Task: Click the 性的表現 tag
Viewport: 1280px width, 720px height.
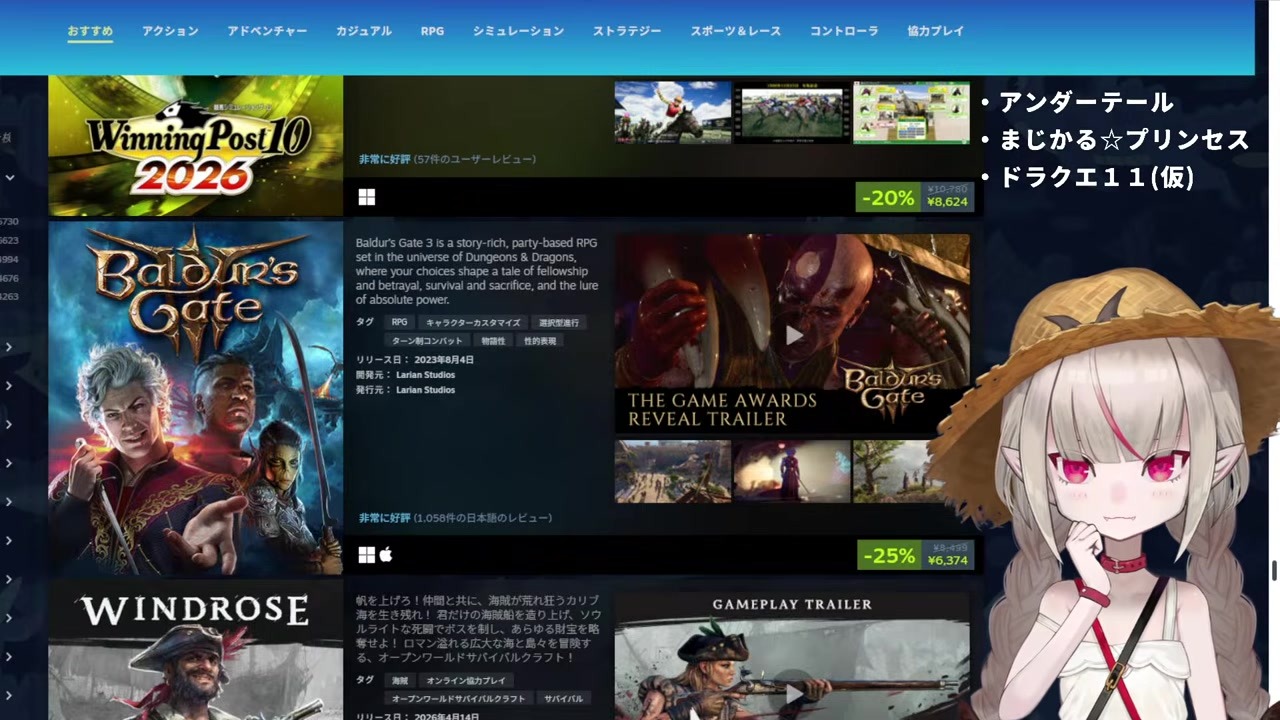Action: [541, 341]
